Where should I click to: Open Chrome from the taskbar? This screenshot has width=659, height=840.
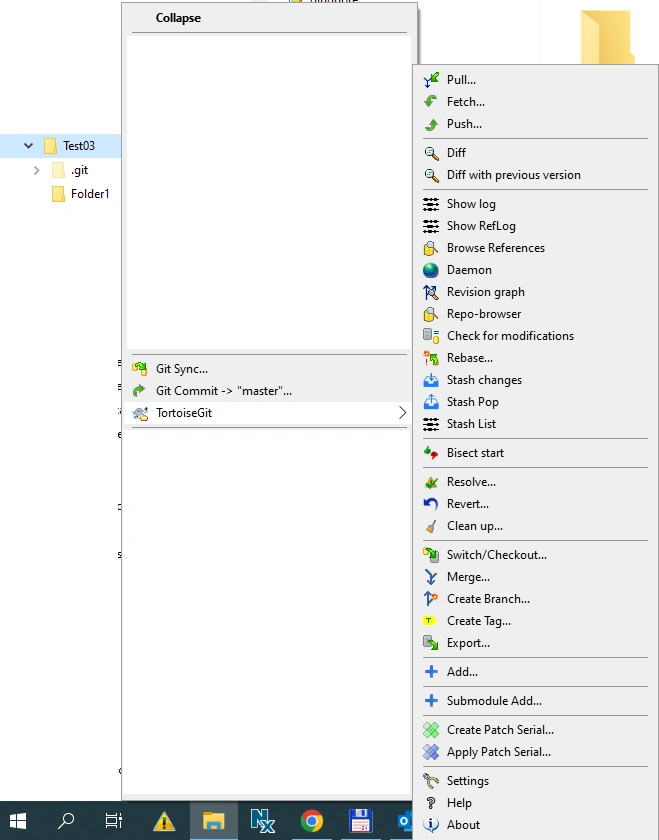[x=312, y=821]
